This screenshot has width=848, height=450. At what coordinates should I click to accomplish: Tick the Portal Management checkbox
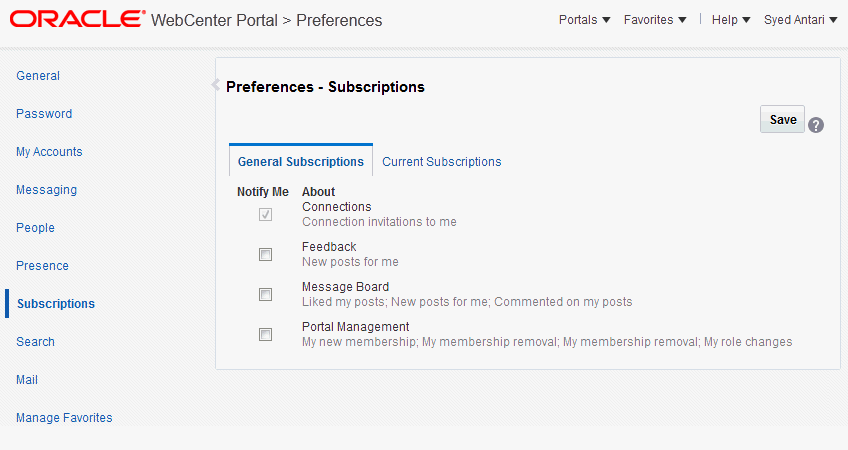[265, 335]
